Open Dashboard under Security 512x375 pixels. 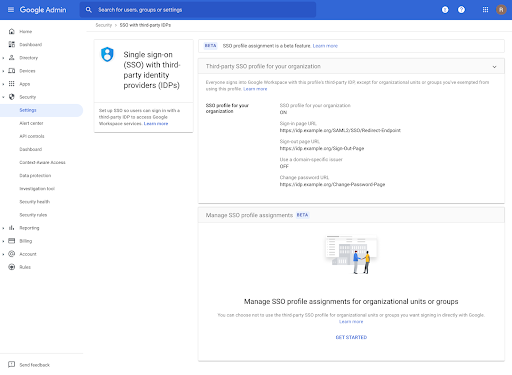(x=31, y=149)
